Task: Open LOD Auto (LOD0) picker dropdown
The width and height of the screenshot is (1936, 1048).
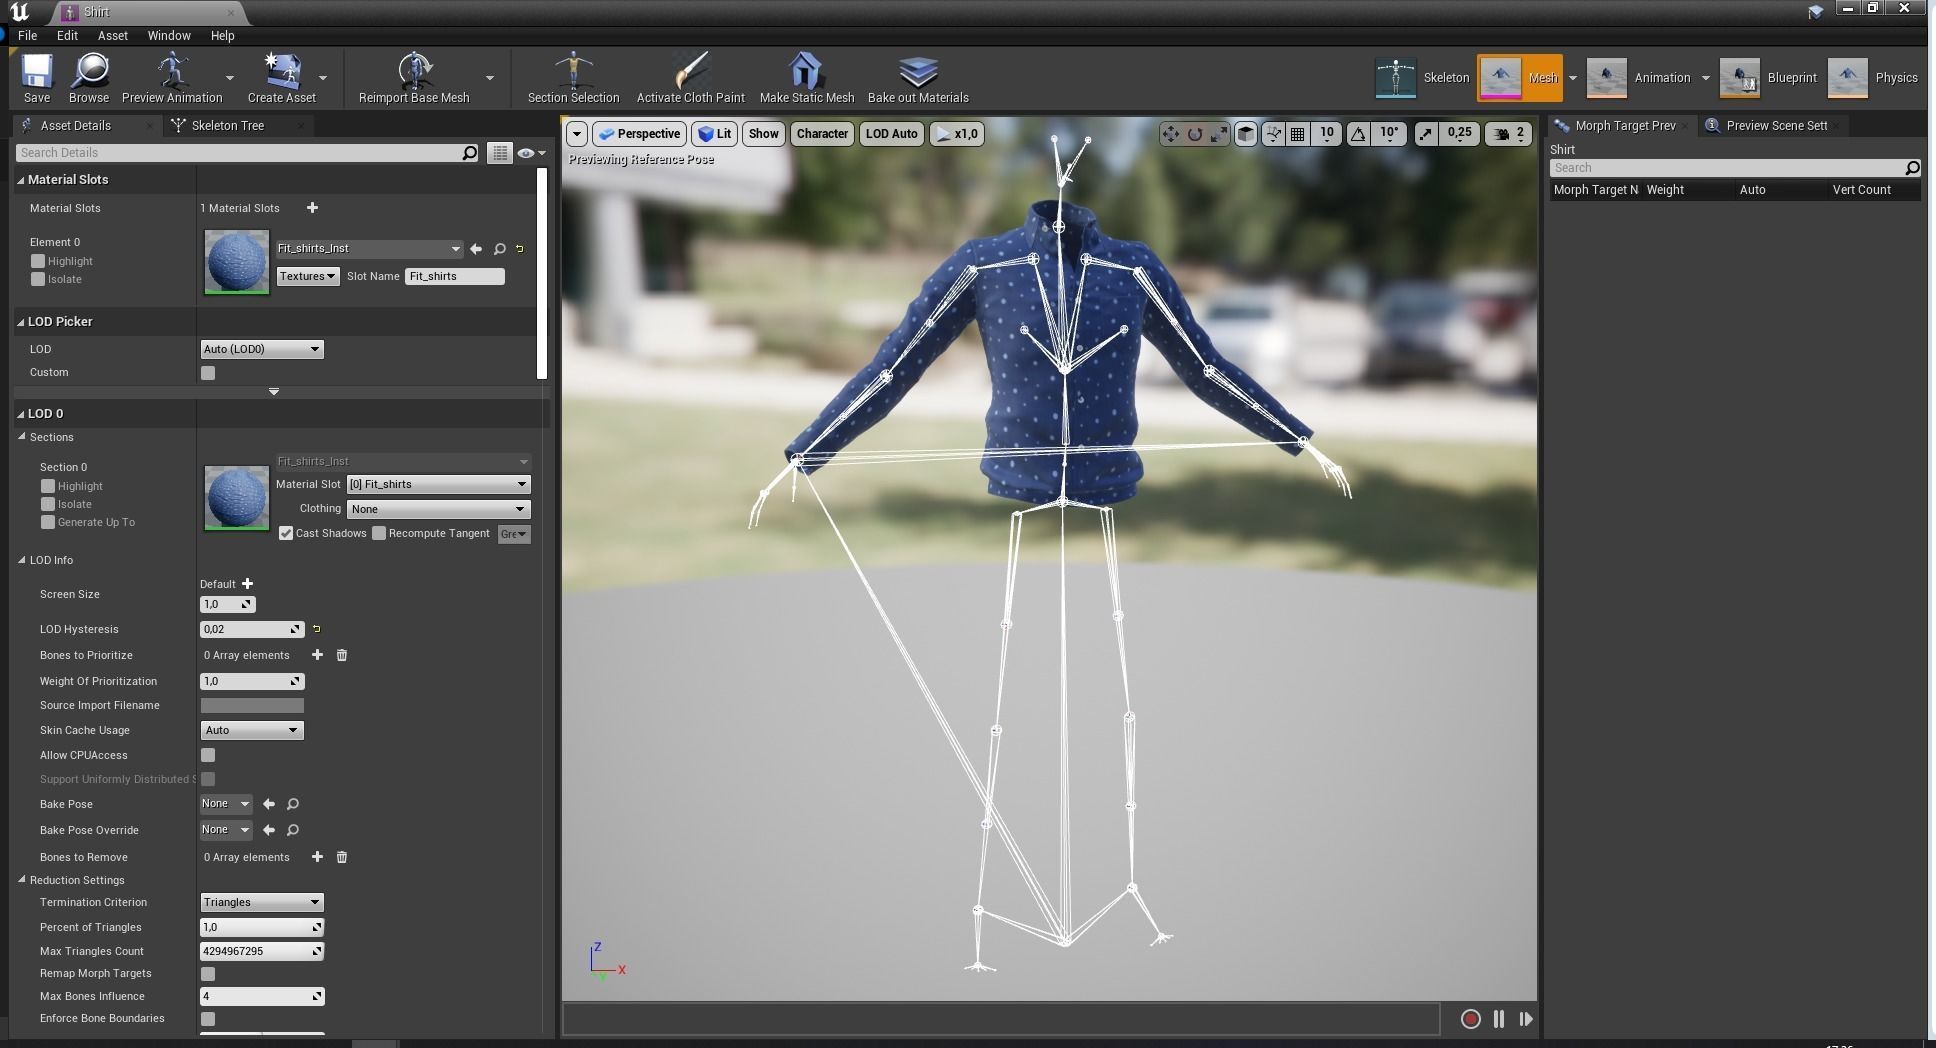Action: coord(262,349)
